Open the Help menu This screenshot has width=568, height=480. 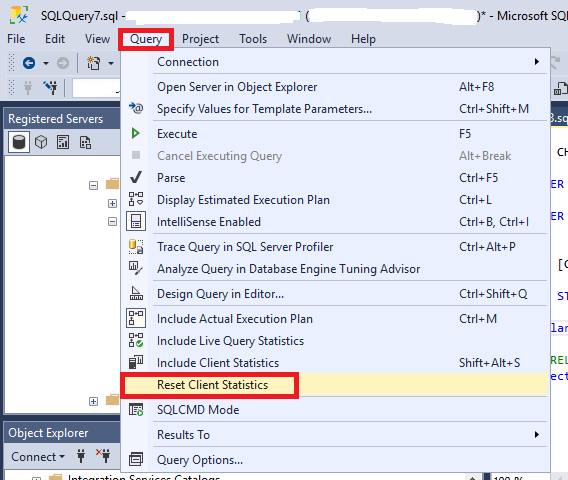click(x=363, y=39)
